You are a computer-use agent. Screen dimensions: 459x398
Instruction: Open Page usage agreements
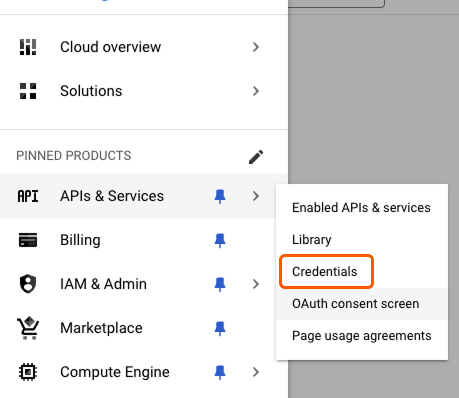coord(362,336)
